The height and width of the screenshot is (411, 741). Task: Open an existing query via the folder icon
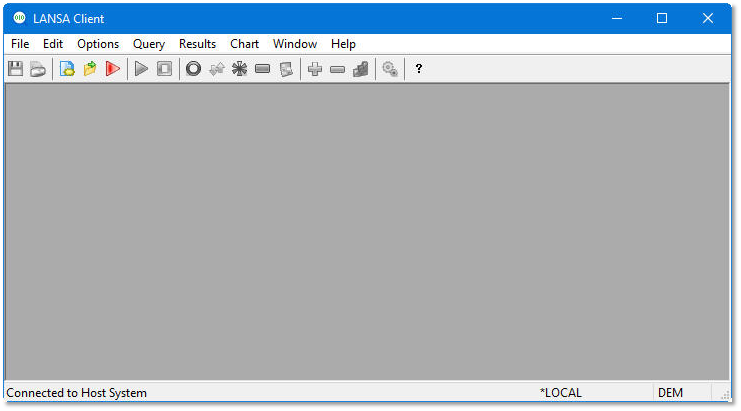(x=90, y=69)
